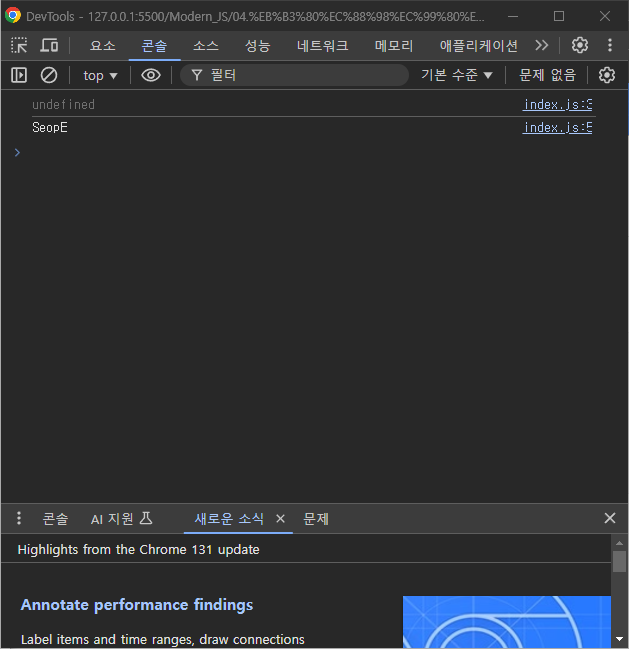Image resolution: width=629 pixels, height=649 pixels.
Task: Select the SeopE console output
Action: click(x=50, y=128)
